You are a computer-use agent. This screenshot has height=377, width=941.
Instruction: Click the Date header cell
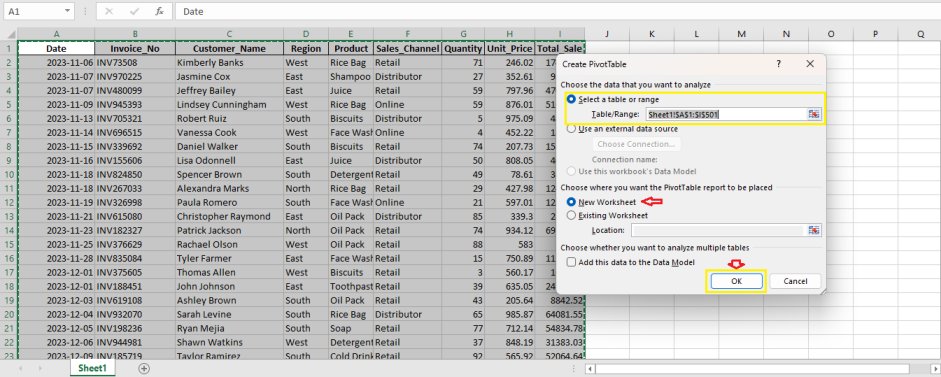[x=56, y=49]
